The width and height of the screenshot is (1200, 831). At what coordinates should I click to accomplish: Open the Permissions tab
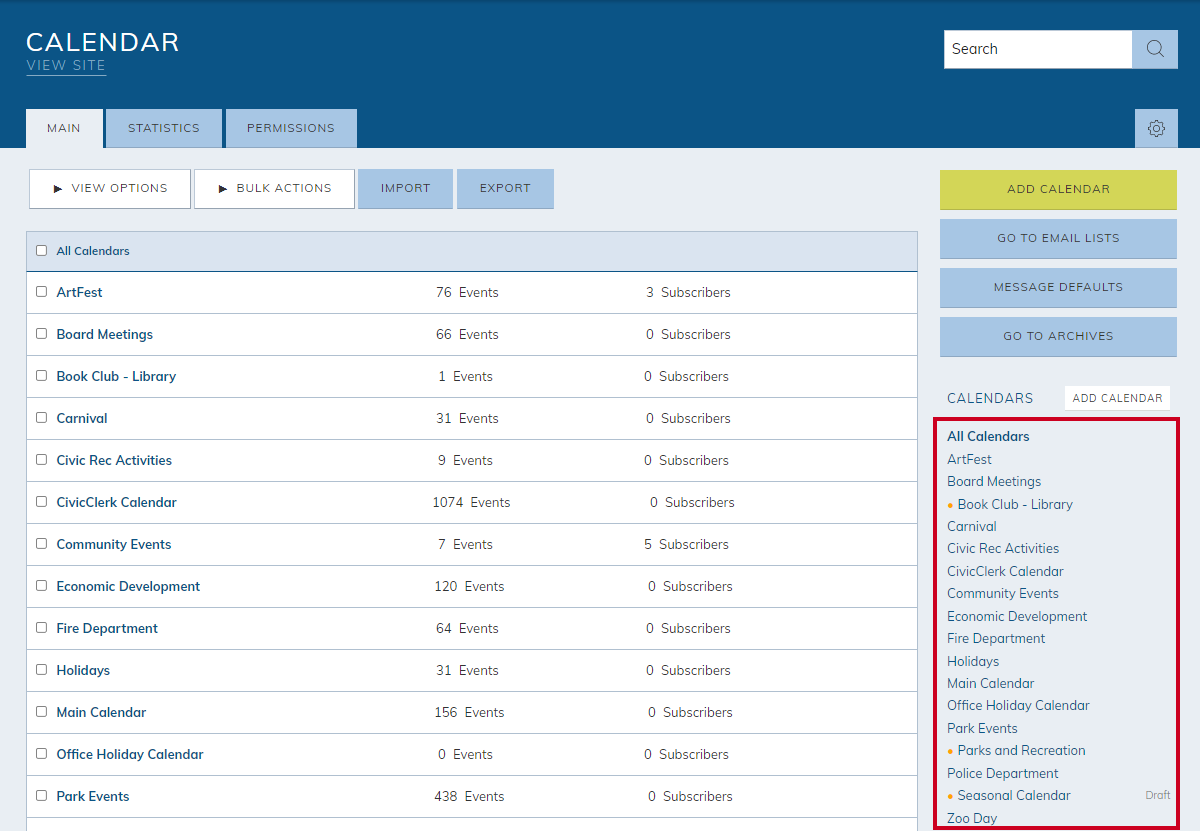click(x=291, y=129)
